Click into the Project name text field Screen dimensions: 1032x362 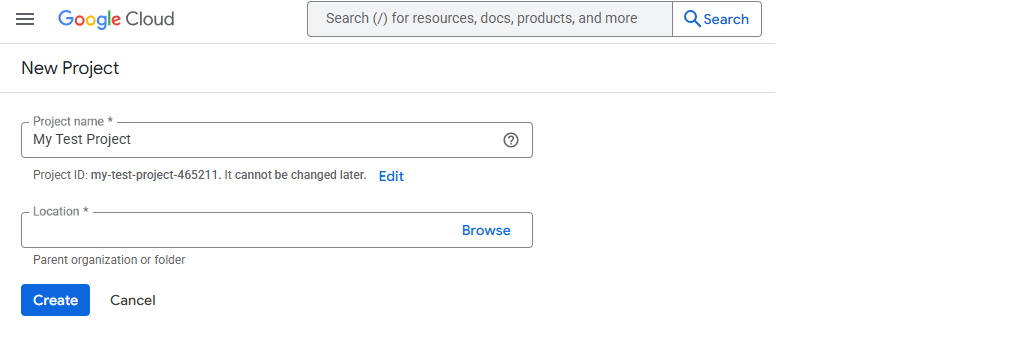(x=276, y=140)
